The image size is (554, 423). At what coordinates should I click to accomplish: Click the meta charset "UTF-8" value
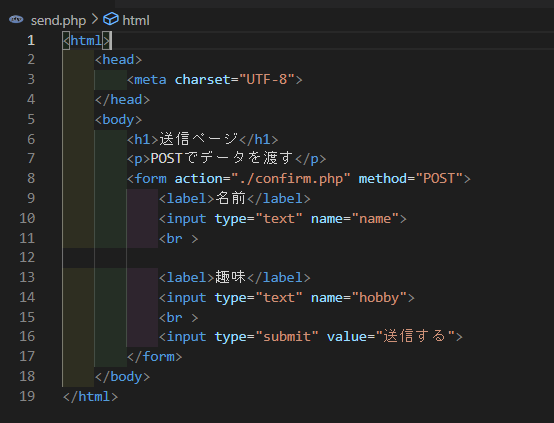coord(267,80)
